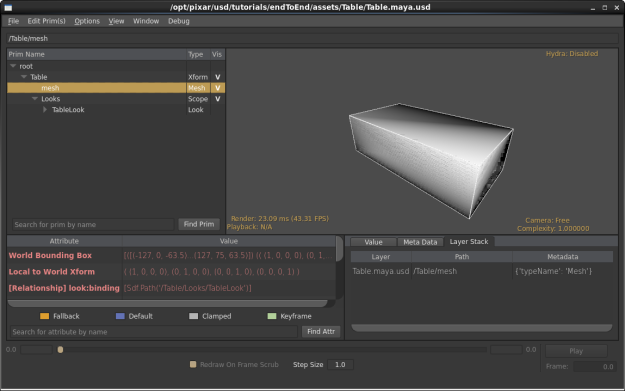Collapse the root tree node
The width and height of the screenshot is (625, 391).
tap(13, 66)
